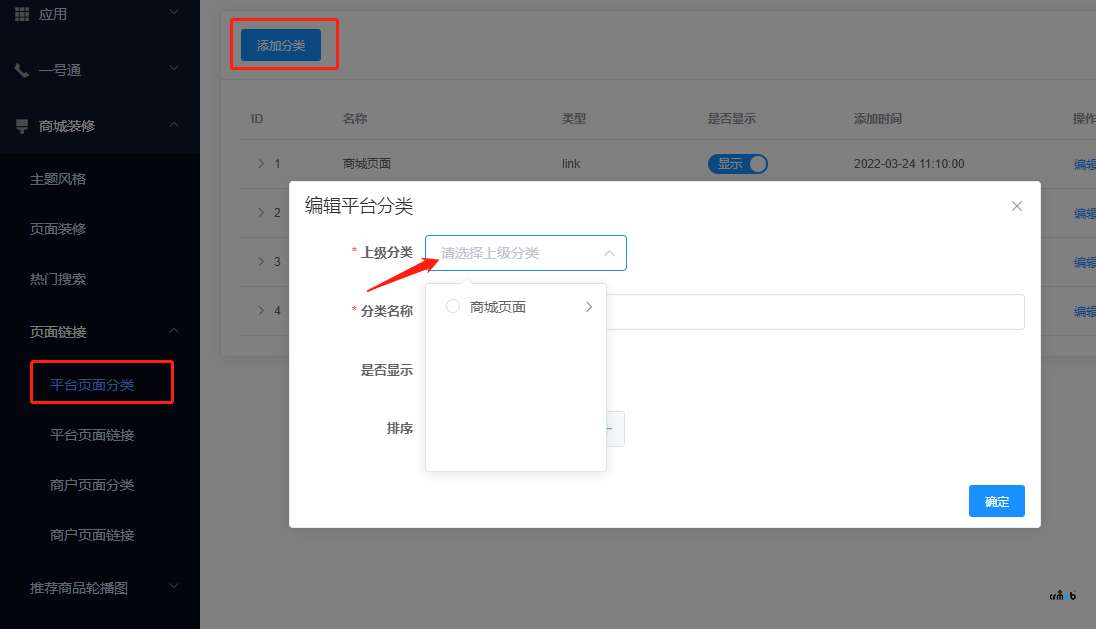Click the 添加时间 column header
Image resolution: width=1096 pixels, height=629 pixels.
878,119
